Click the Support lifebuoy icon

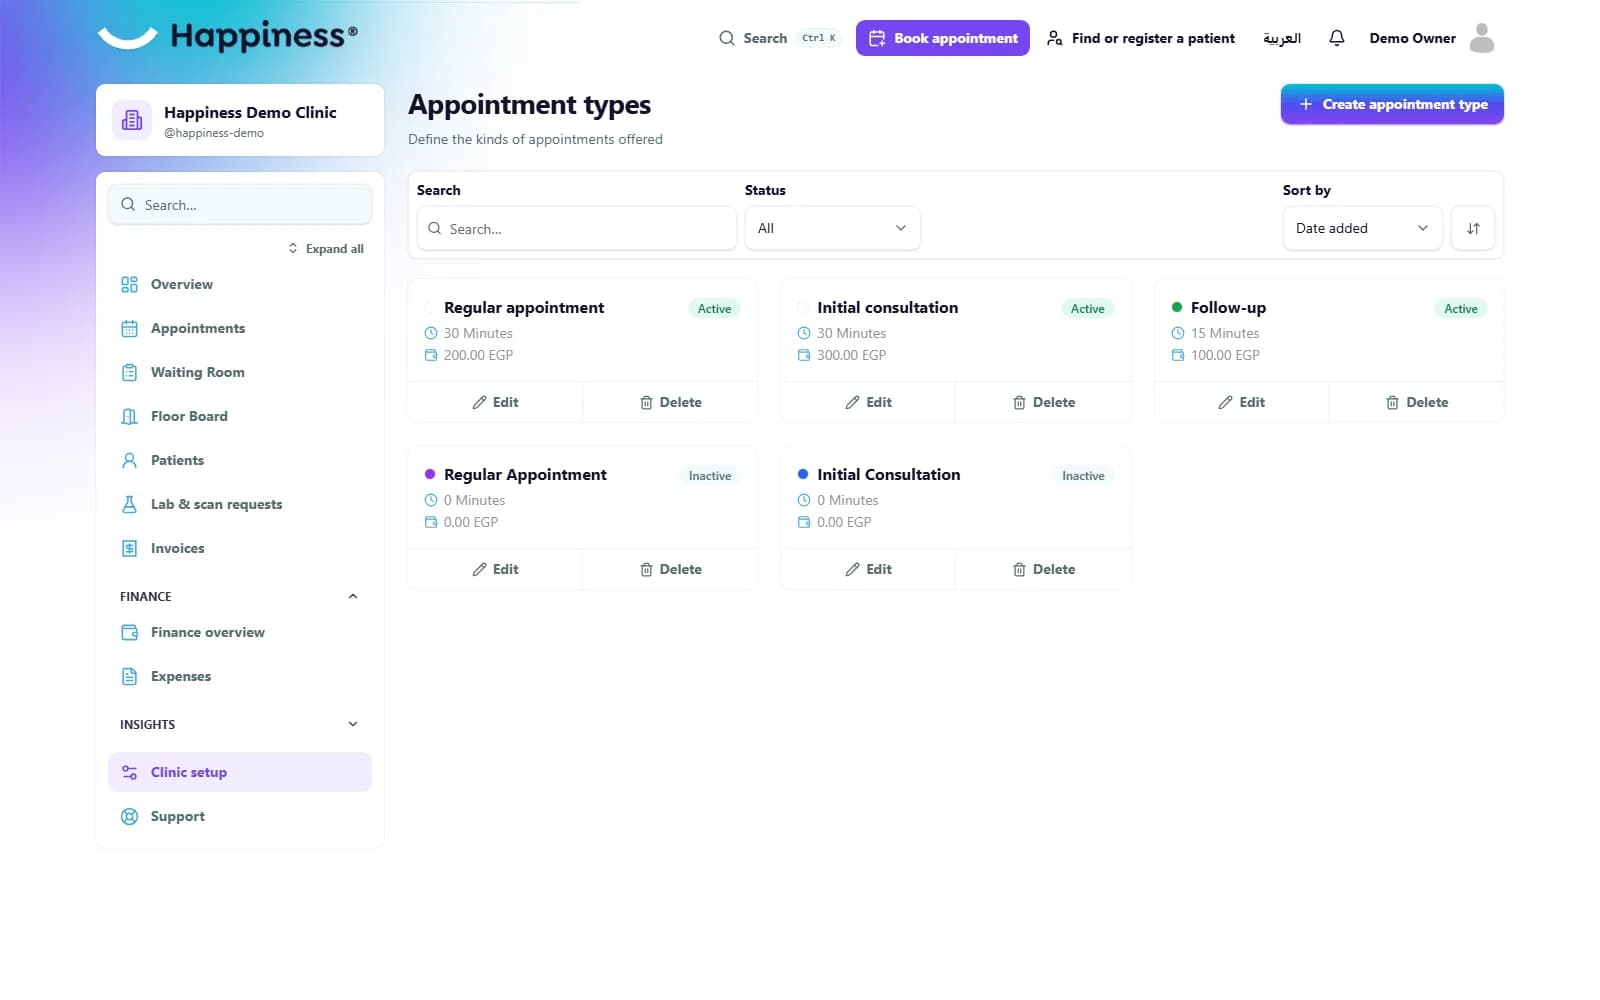(x=129, y=816)
